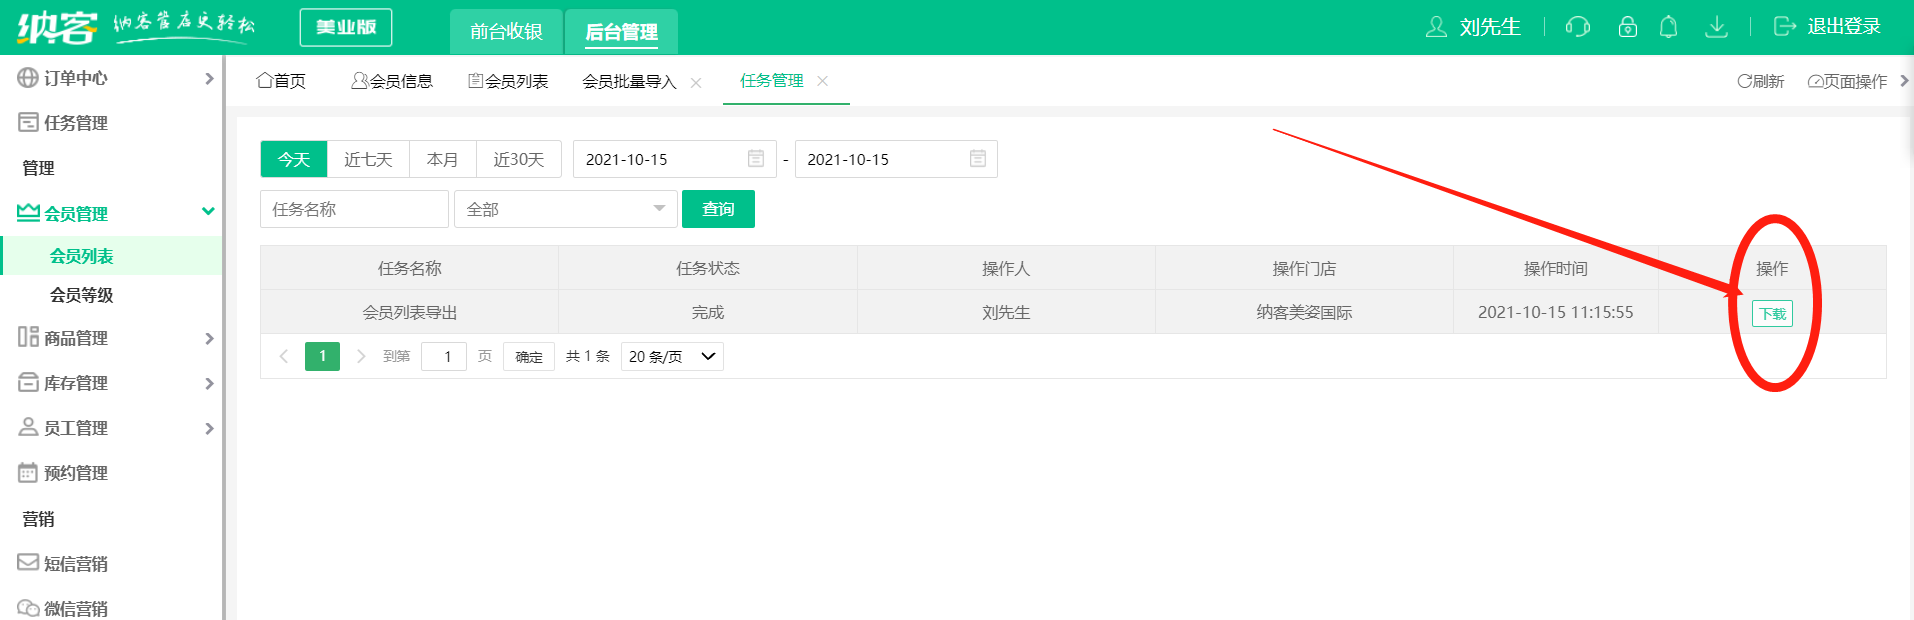Click the 库存管理 sidebar icon

(x=28, y=382)
